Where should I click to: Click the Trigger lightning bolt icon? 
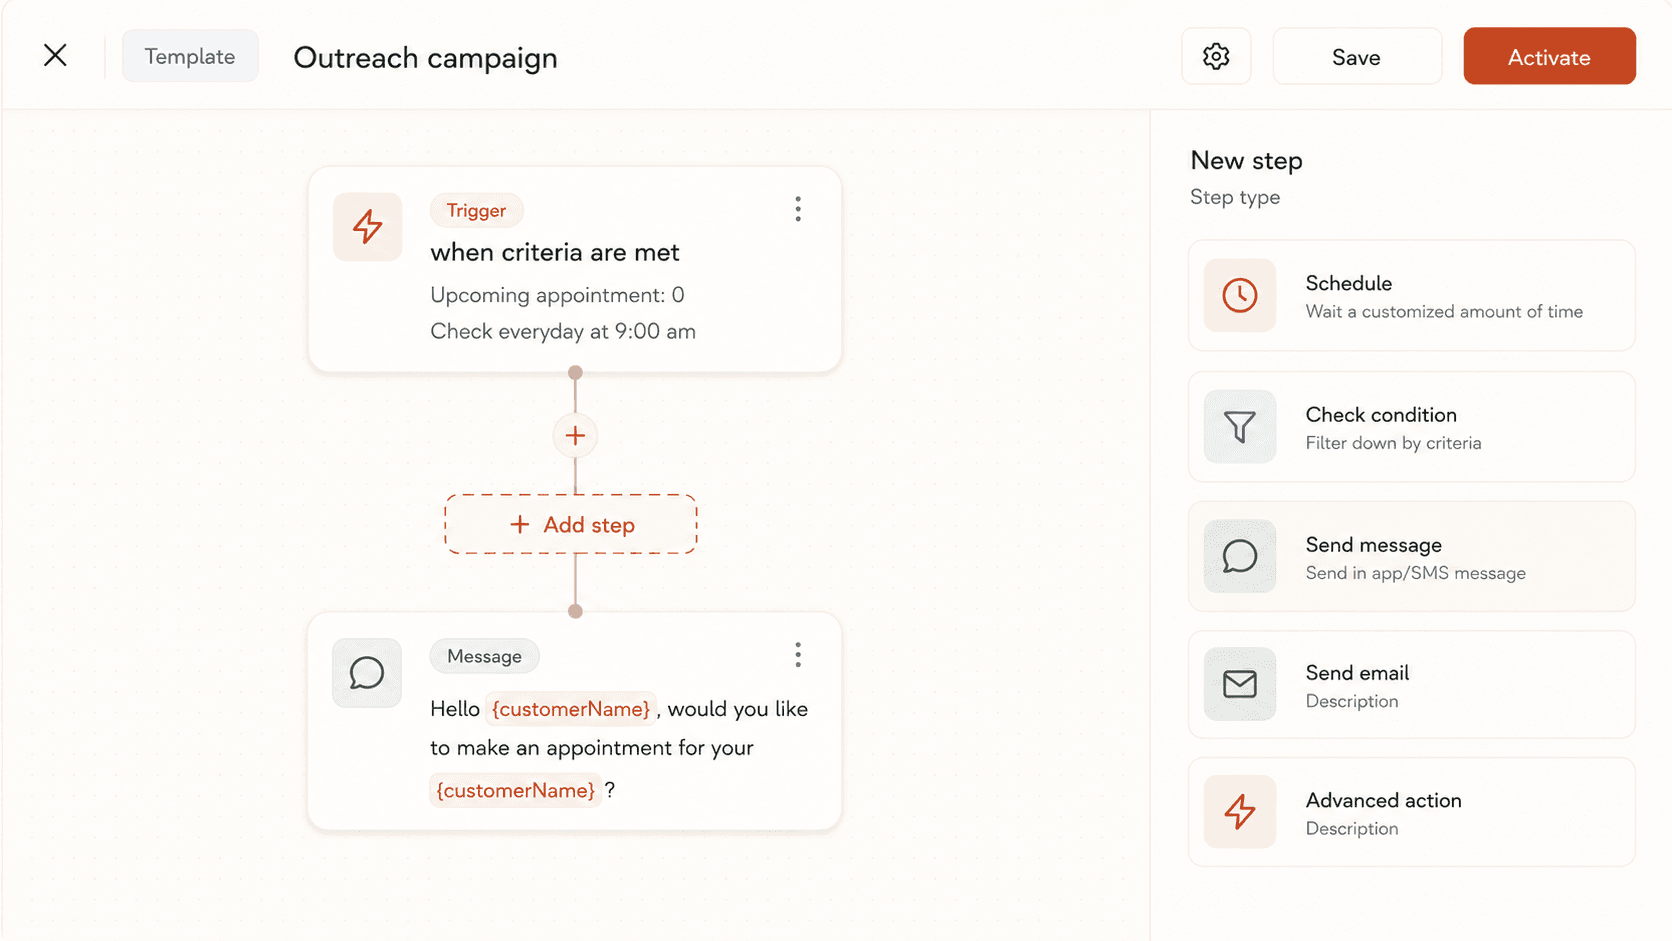pyautogui.click(x=367, y=227)
